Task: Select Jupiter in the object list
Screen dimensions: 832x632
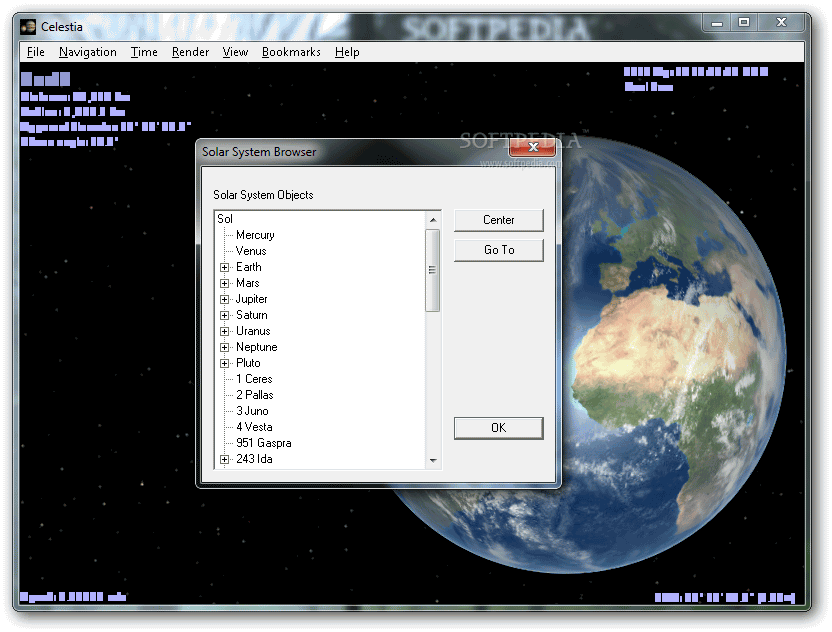Action: tap(252, 299)
